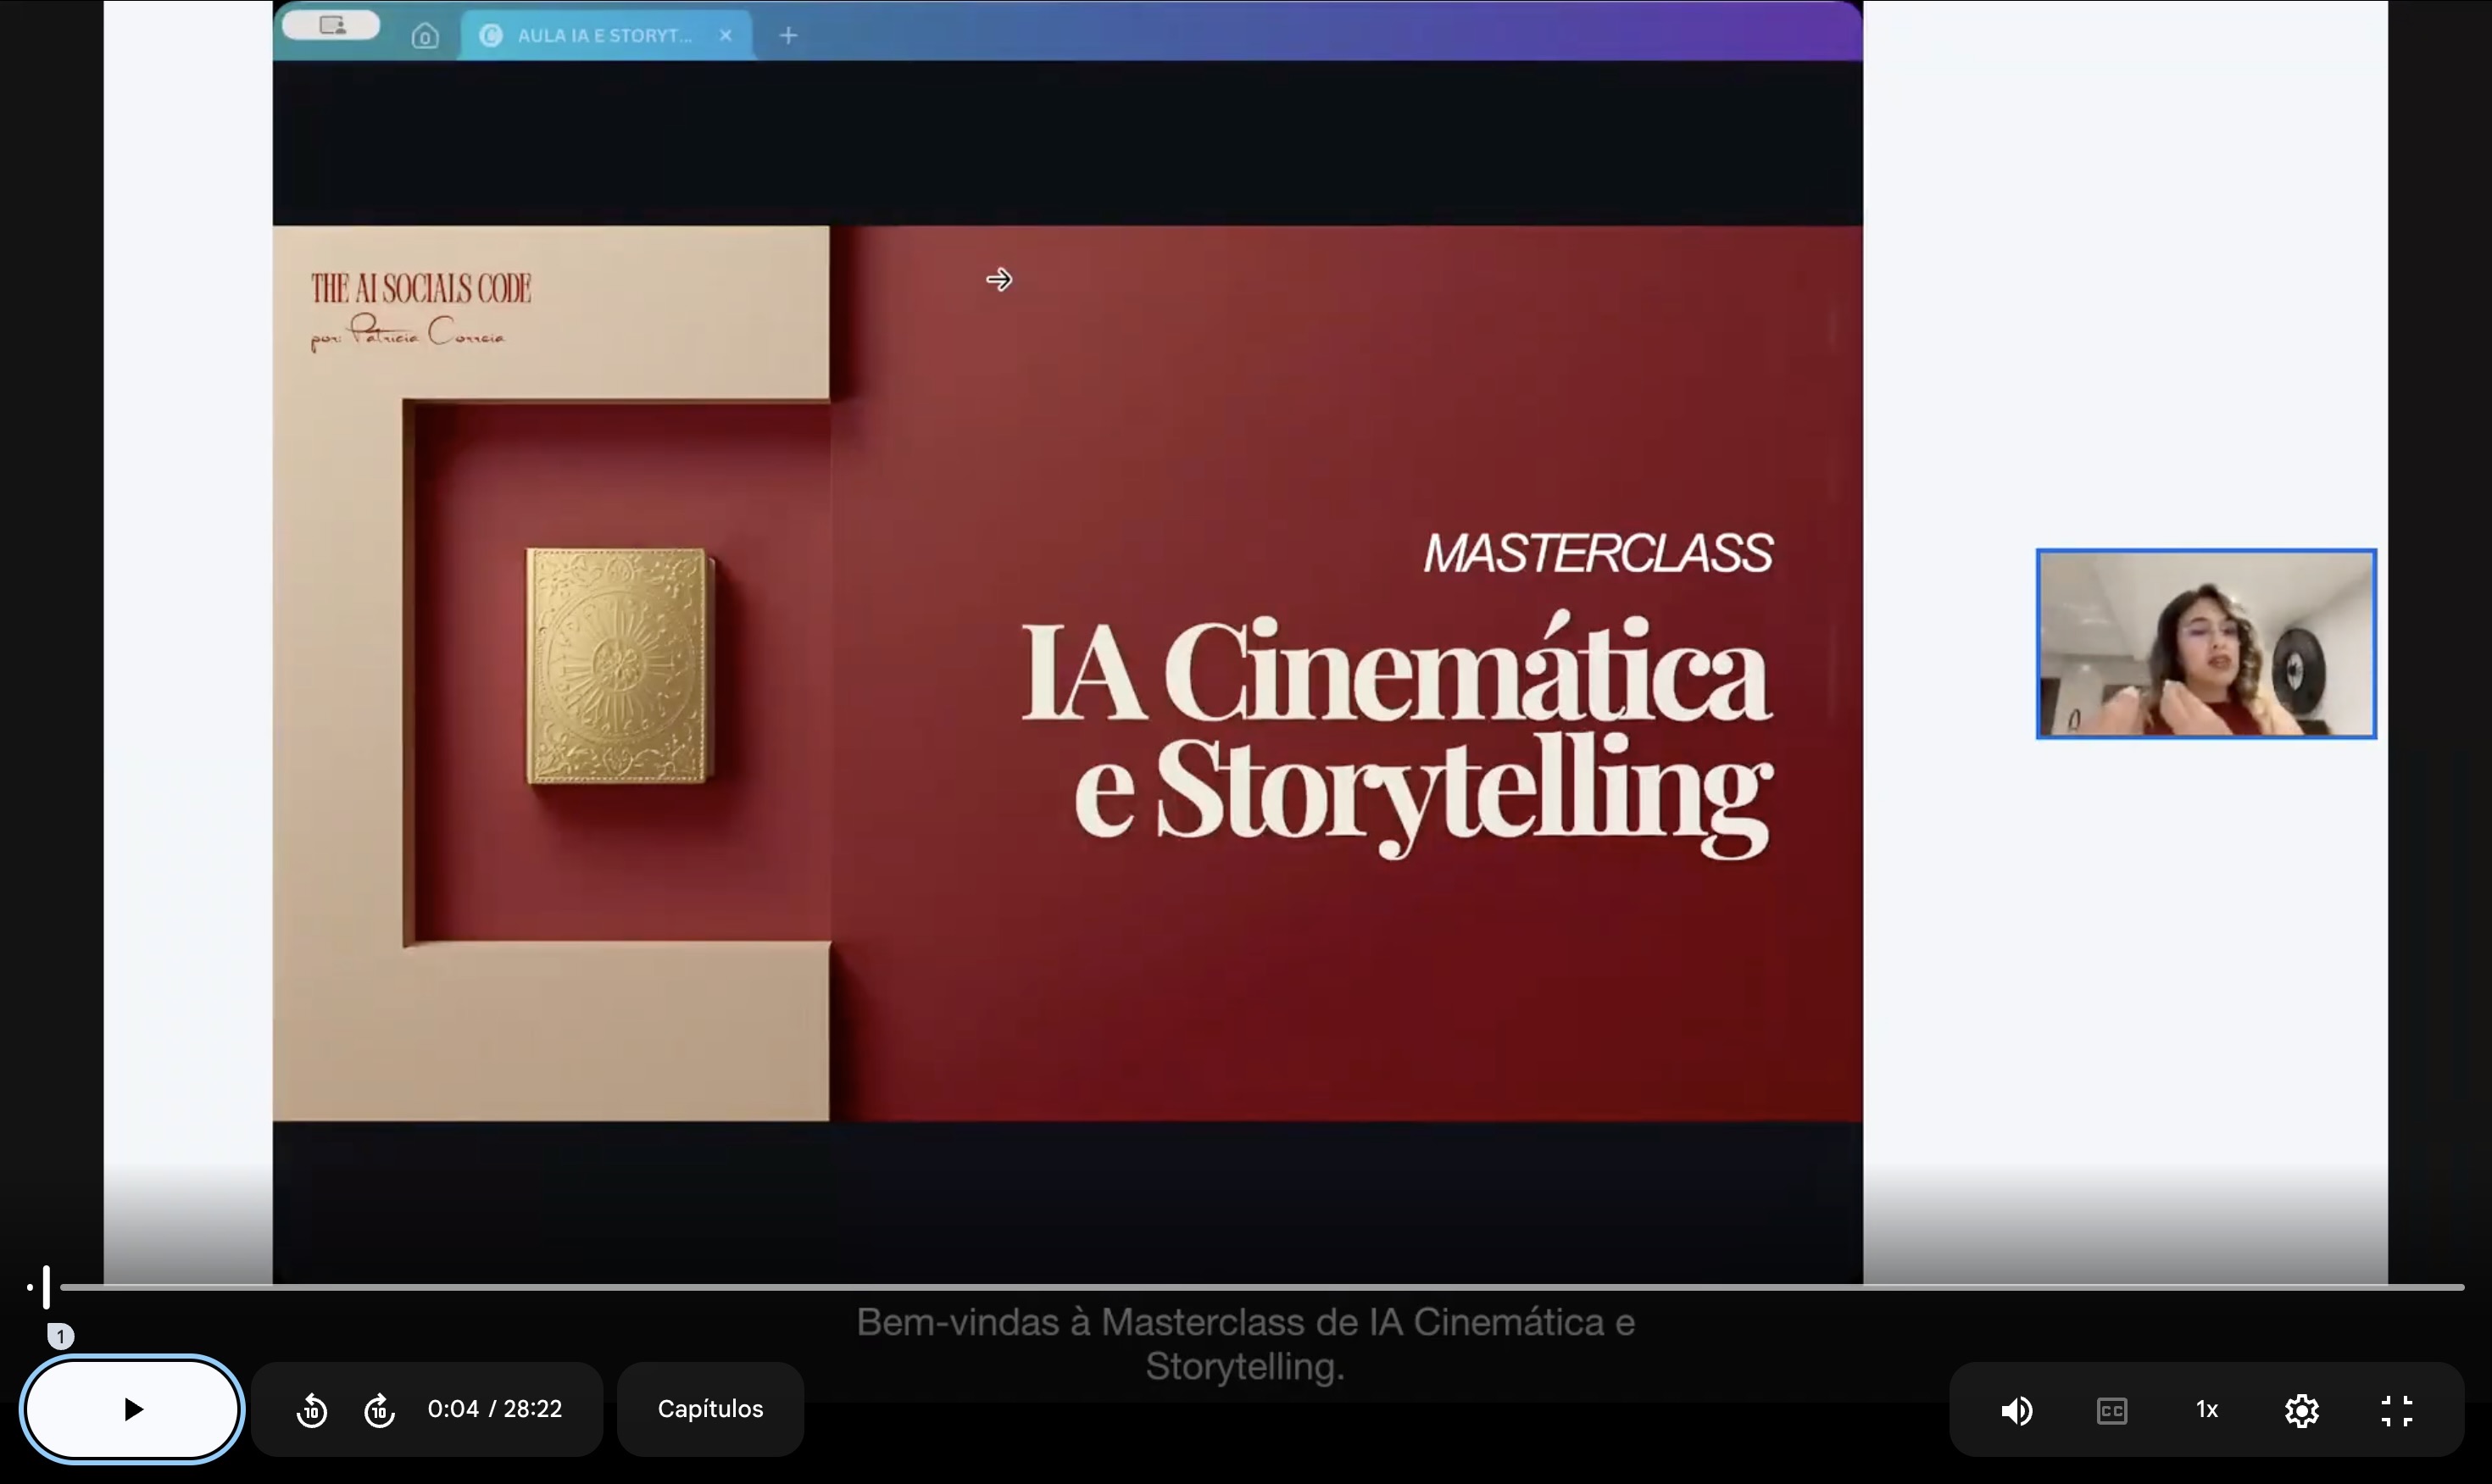Mute the video volume
This screenshot has width=2492, height=1484.
pyautogui.click(x=2017, y=1410)
